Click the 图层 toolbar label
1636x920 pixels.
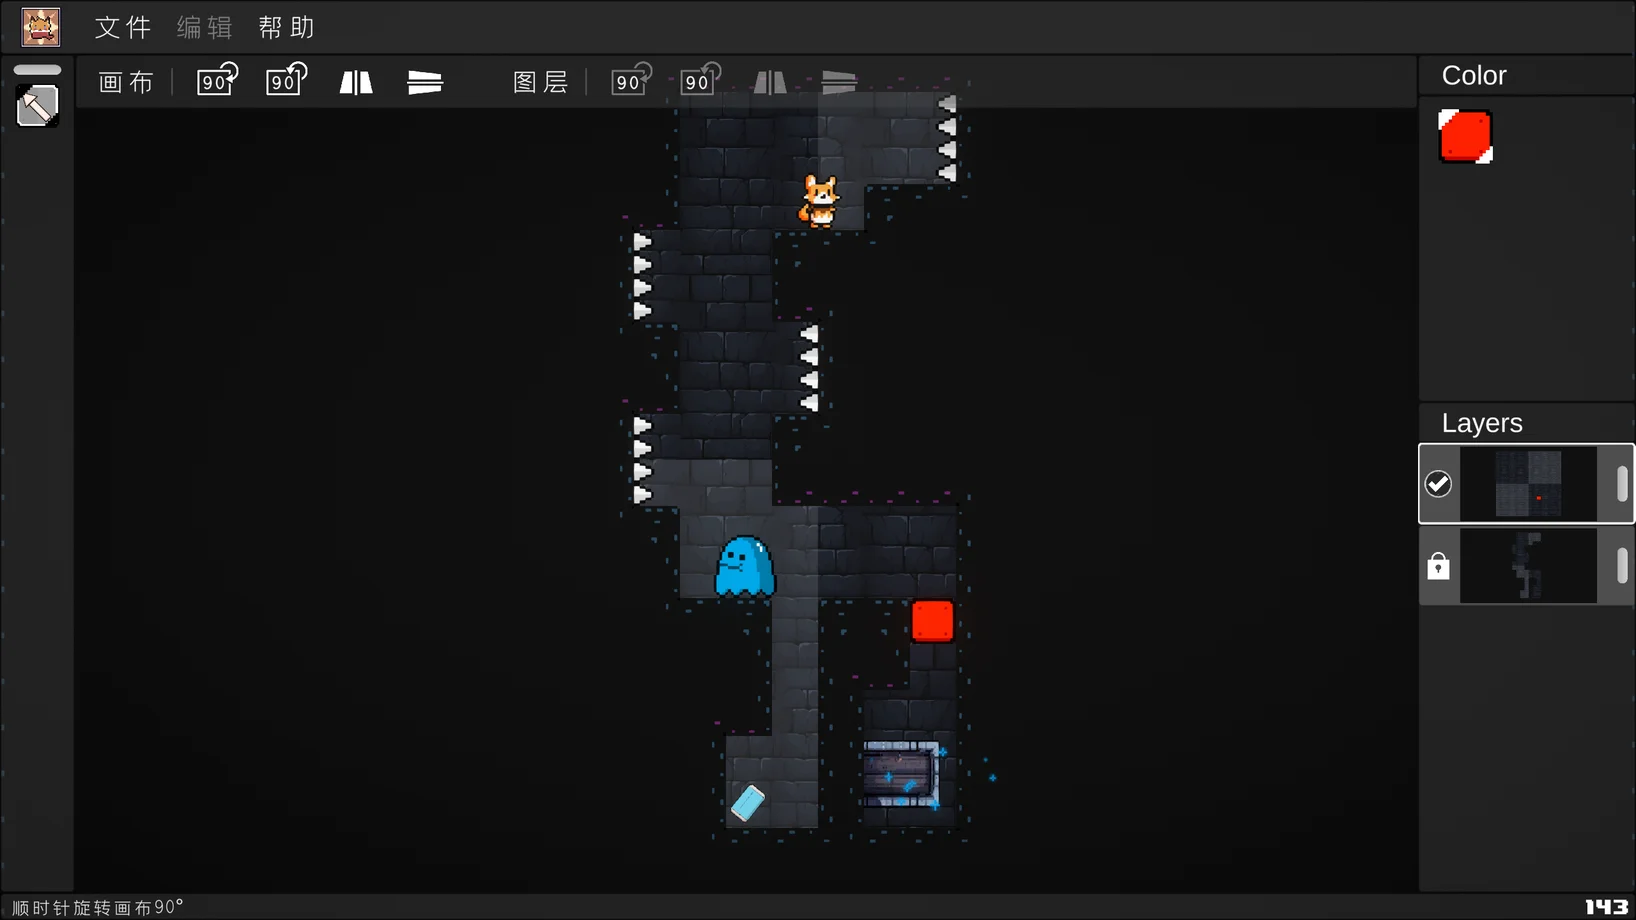(541, 82)
